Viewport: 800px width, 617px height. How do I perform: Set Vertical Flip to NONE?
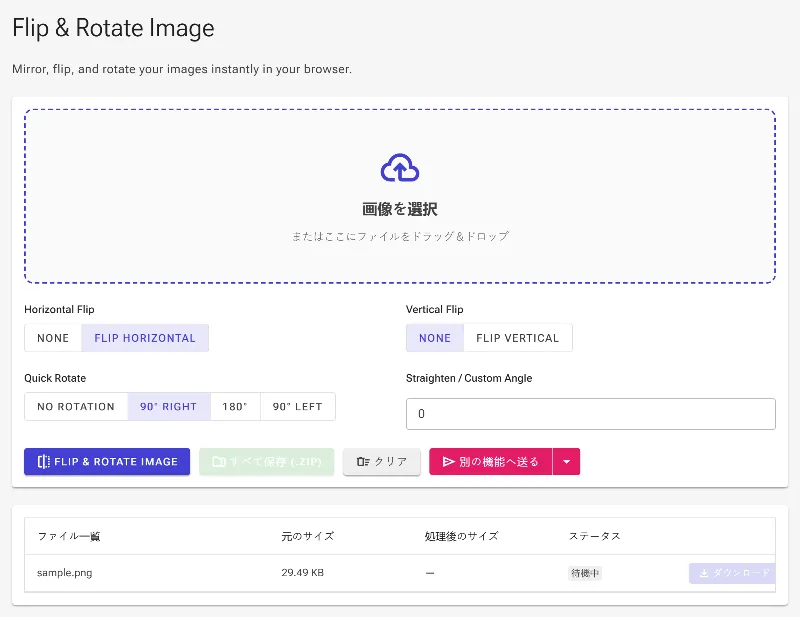click(x=435, y=338)
